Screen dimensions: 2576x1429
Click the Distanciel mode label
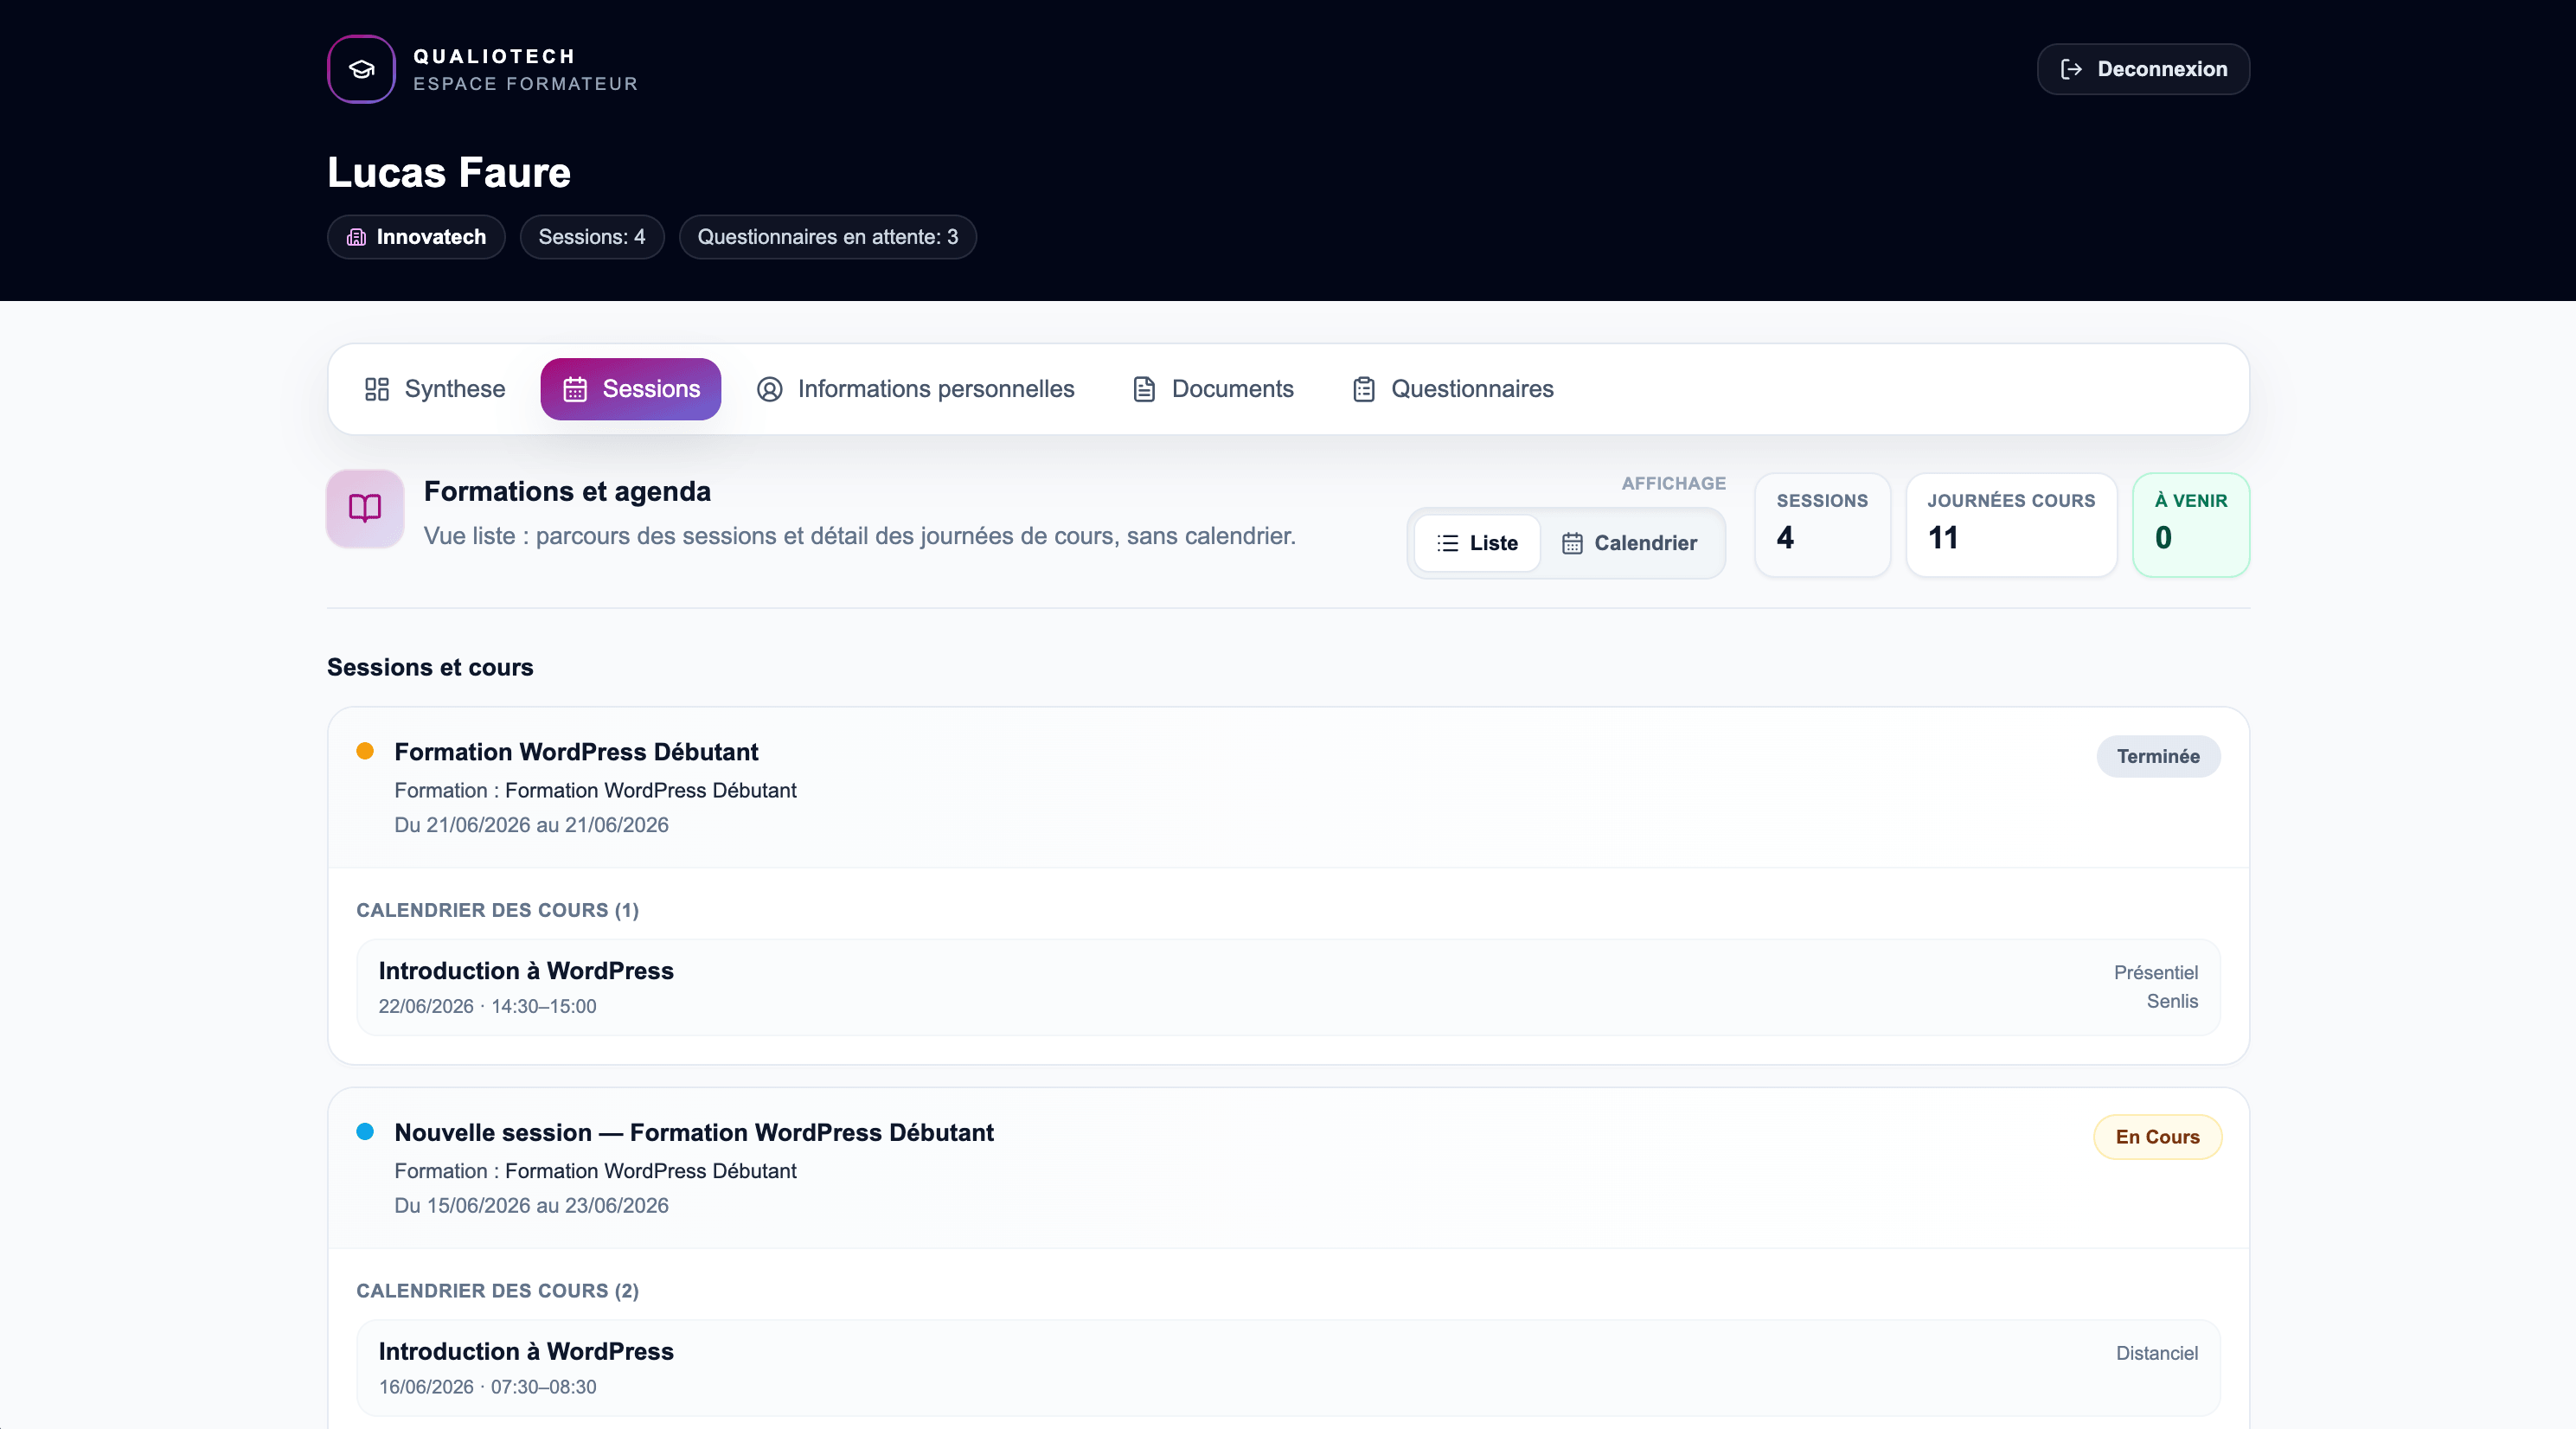(2157, 1353)
